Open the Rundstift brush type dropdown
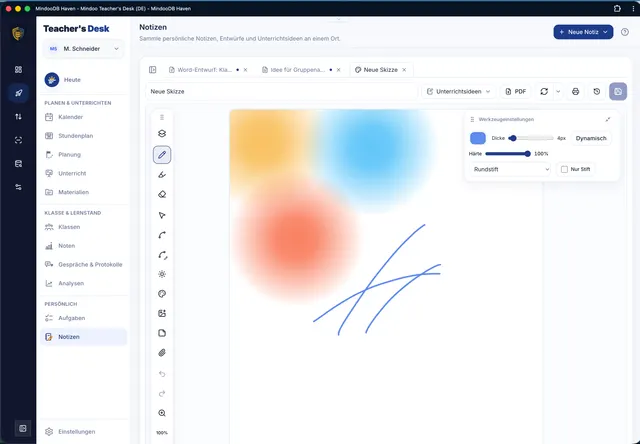 pos(511,169)
